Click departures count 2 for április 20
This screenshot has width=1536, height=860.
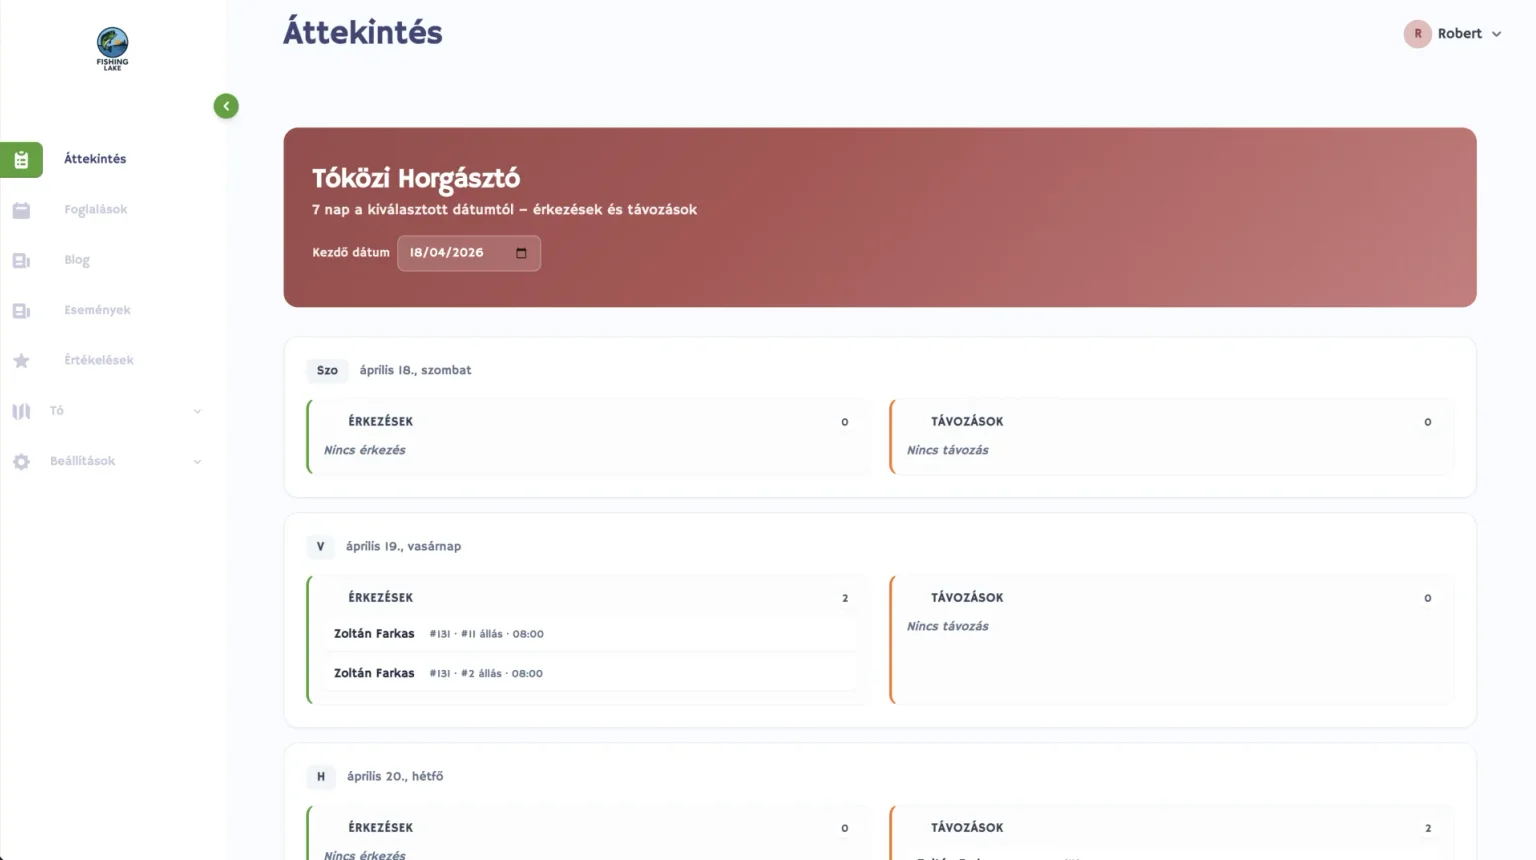[1428, 828]
